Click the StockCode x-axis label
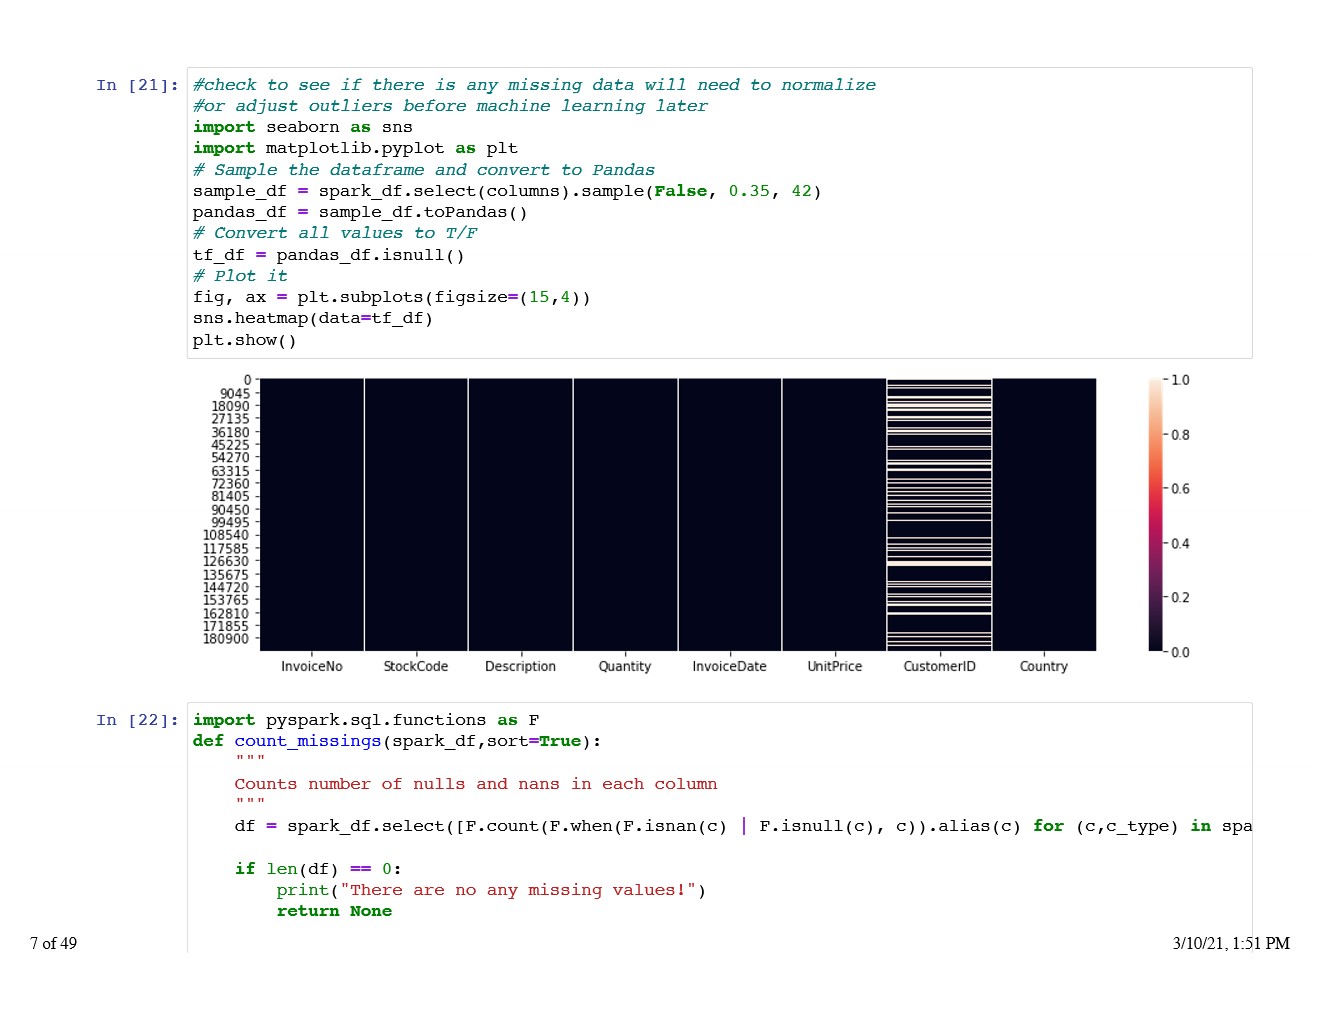1320x1020 pixels. coord(416,666)
